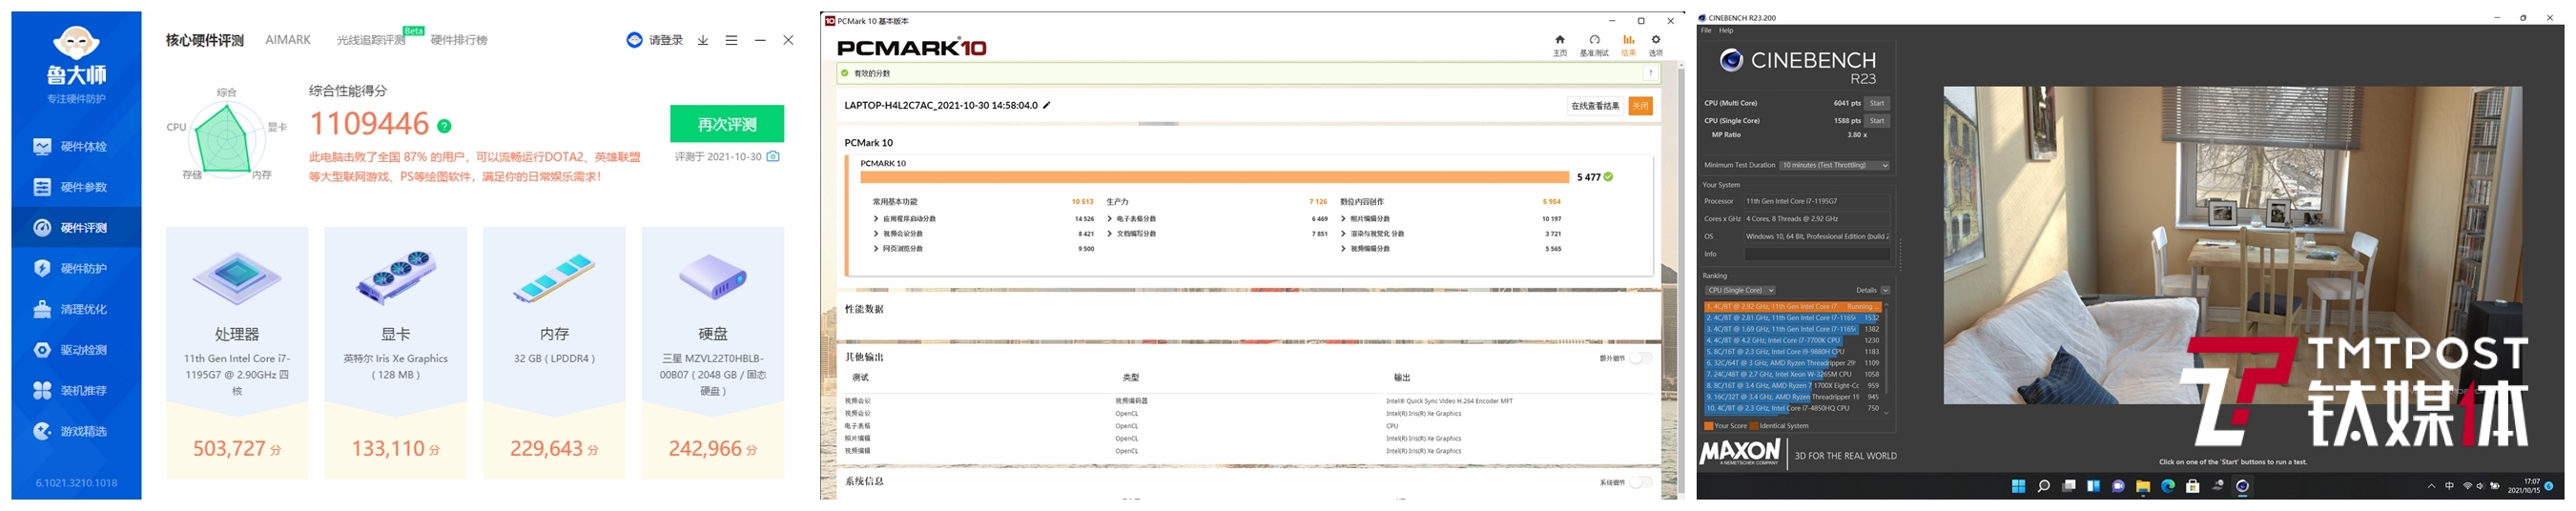Click the screenshot camera icon beside the evaluation date

[x=773, y=156]
